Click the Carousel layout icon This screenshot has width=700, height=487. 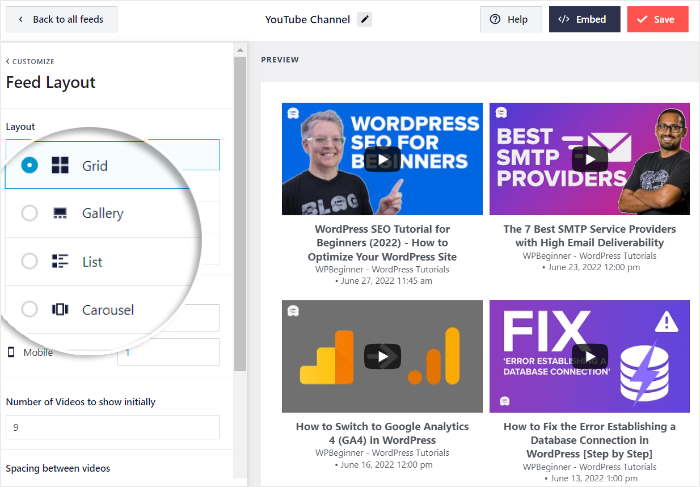point(60,309)
